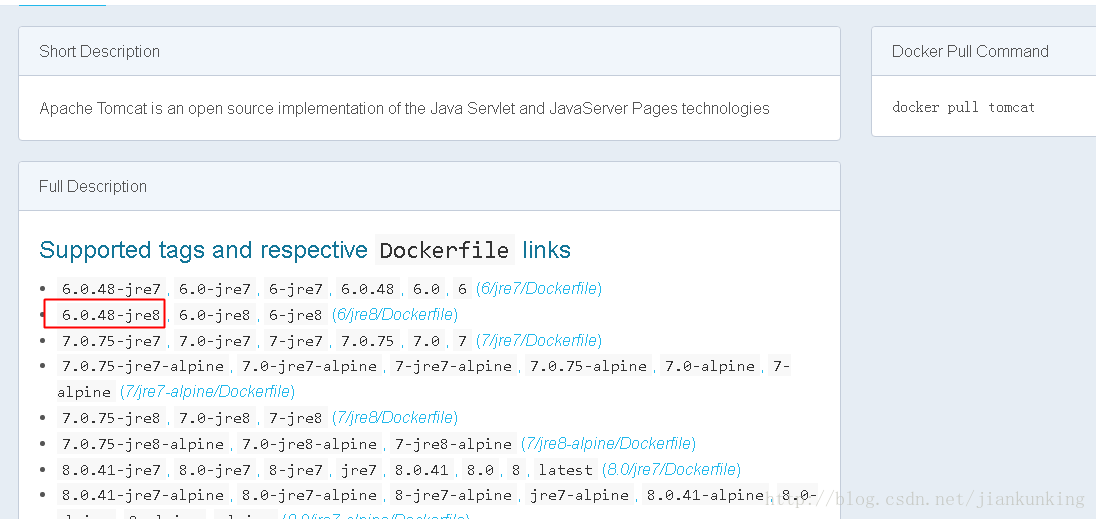The width and height of the screenshot is (1096, 519).
Task: Click the 8.0.41-alpine tag
Action: click(705, 495)
